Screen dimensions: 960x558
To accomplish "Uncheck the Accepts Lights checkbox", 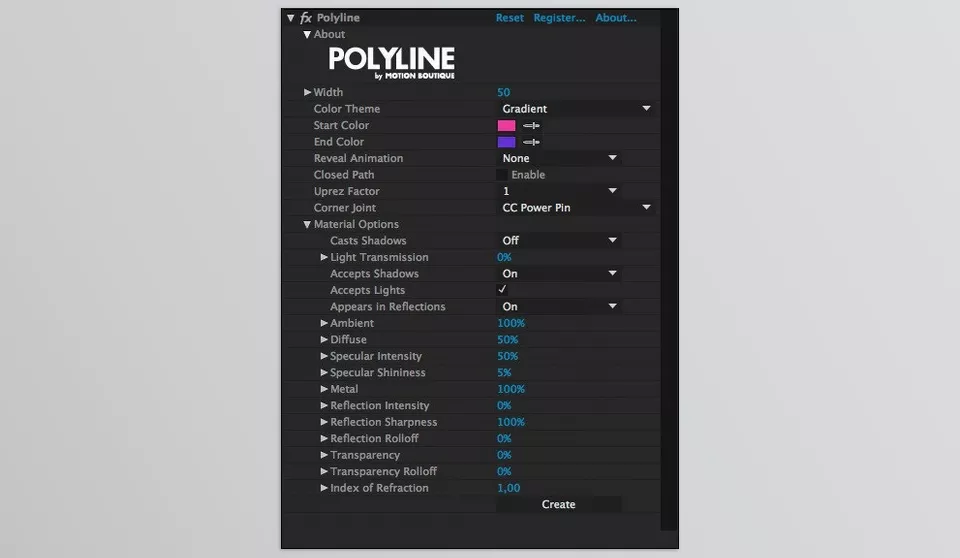I will coord(501,290).
